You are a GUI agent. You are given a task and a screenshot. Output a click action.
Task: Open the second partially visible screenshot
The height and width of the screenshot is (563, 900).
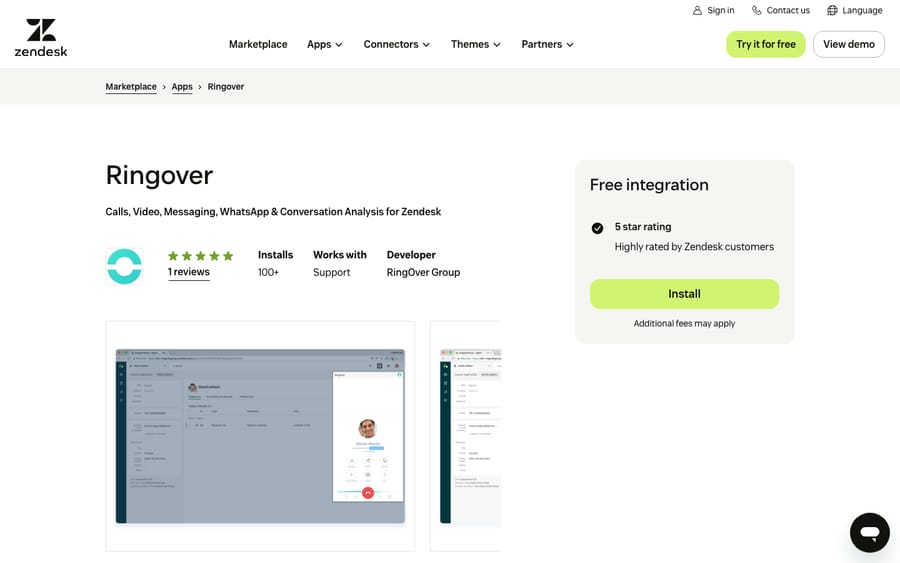(x=465, y=436)
